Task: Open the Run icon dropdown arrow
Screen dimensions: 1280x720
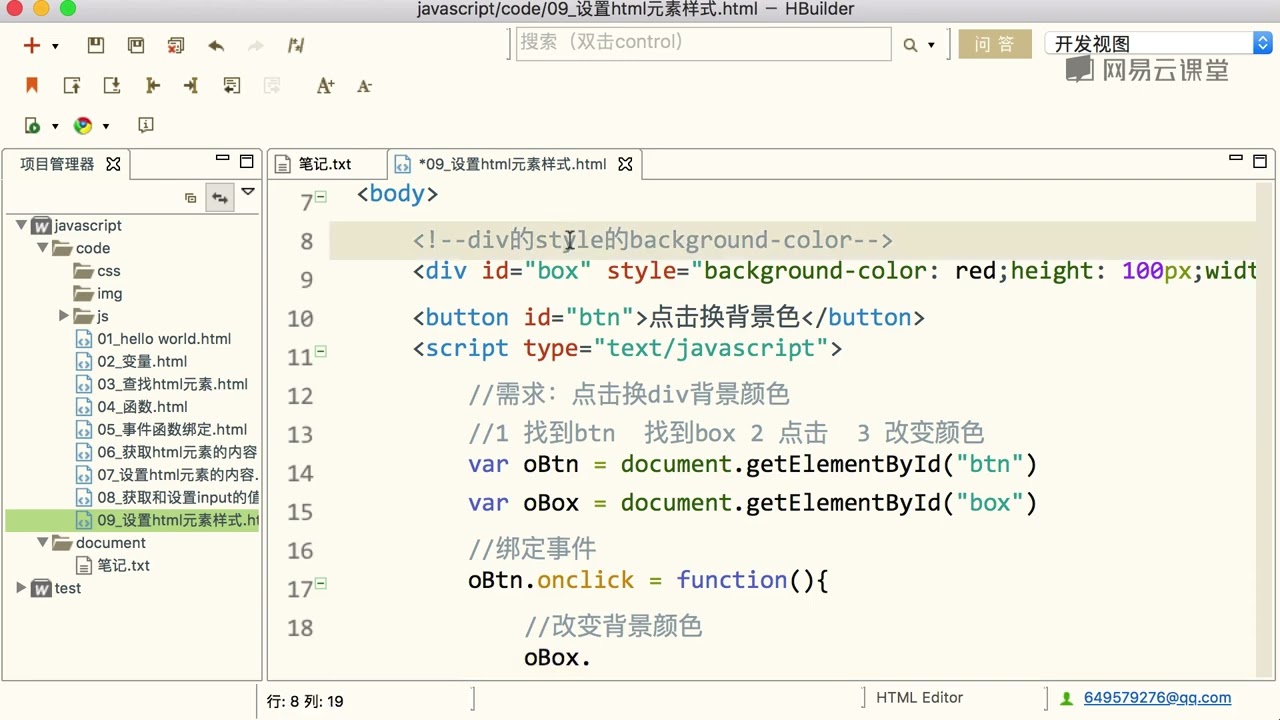Action: (55, 126)
